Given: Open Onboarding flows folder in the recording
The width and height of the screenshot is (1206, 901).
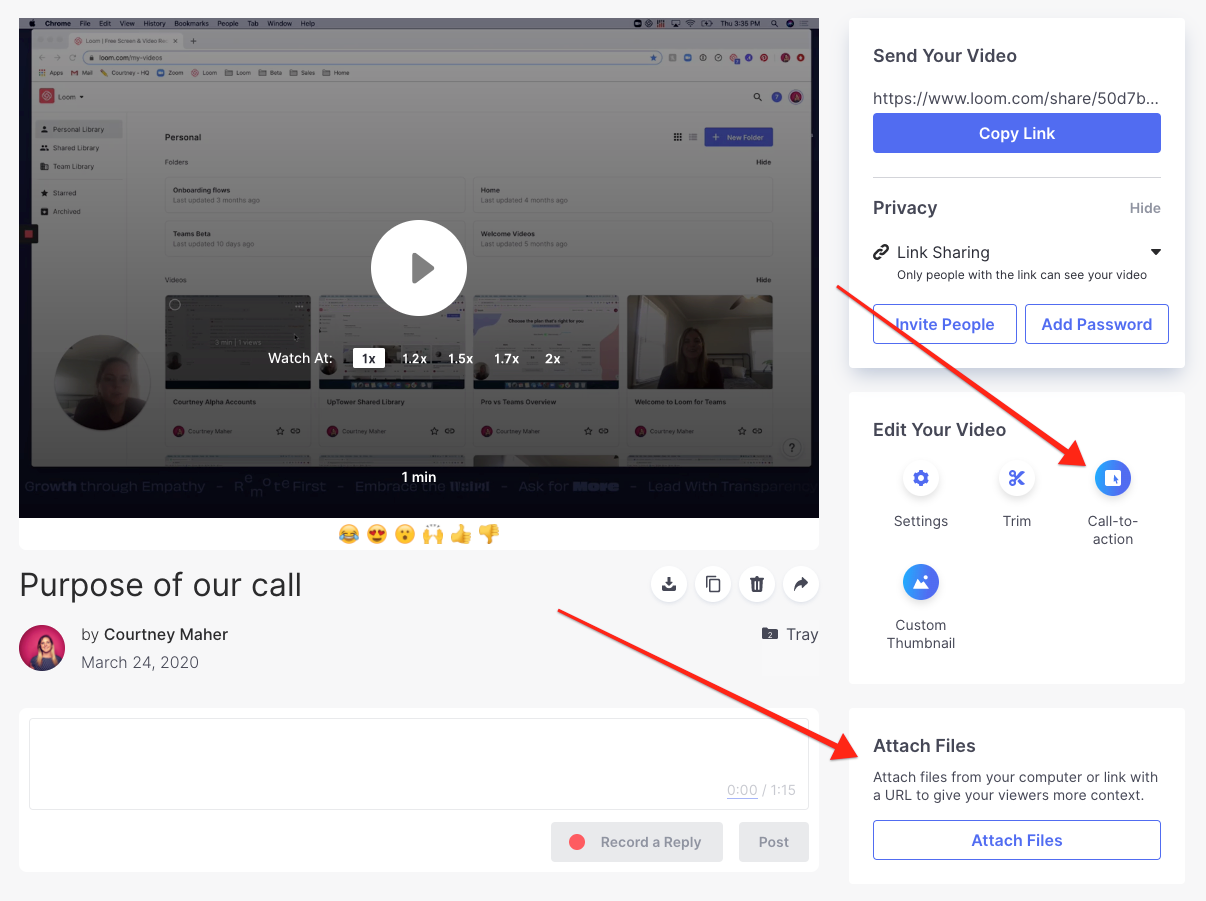Looking at the screenshot, I should click(315, 194).
